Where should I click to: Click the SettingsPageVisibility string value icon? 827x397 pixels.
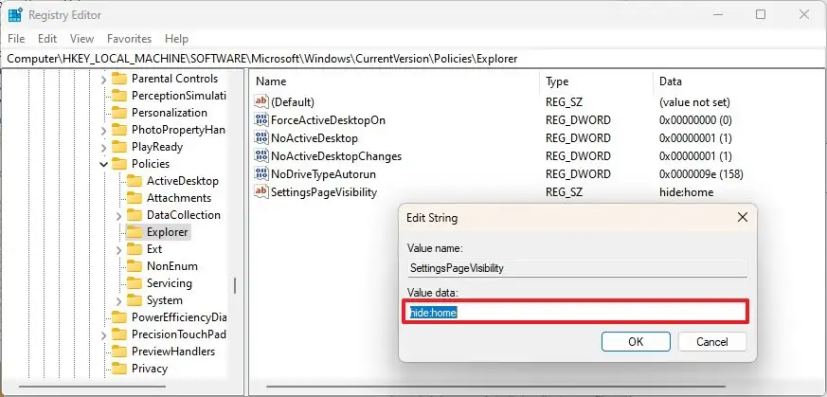tap(261, 192)
